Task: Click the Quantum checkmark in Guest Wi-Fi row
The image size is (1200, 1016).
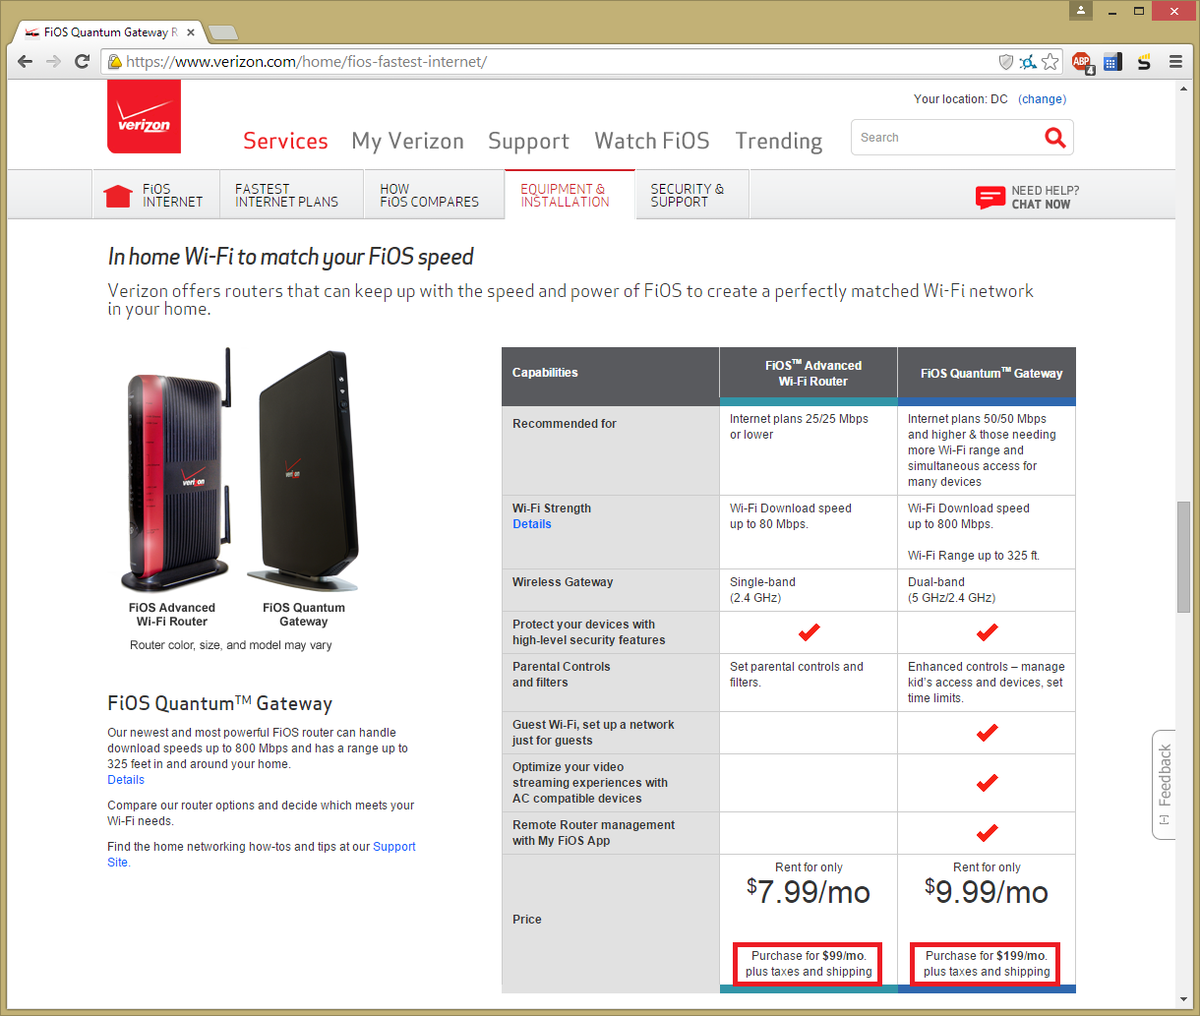Action: [987, 733]
